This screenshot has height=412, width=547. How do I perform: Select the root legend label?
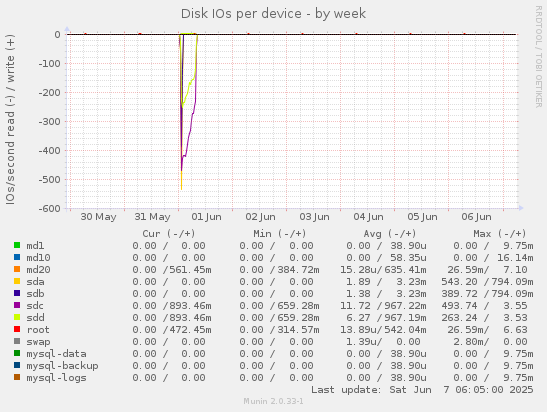(x=38, y=330)
